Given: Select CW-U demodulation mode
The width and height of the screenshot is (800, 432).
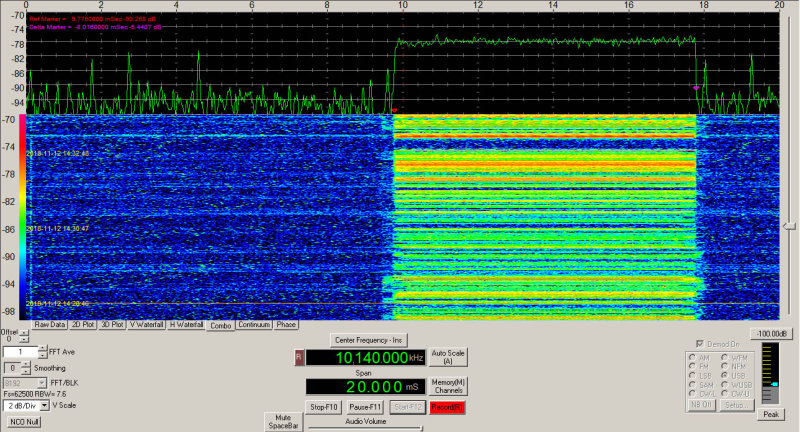Looking at the screenshot, I should [x=724, y=394].
